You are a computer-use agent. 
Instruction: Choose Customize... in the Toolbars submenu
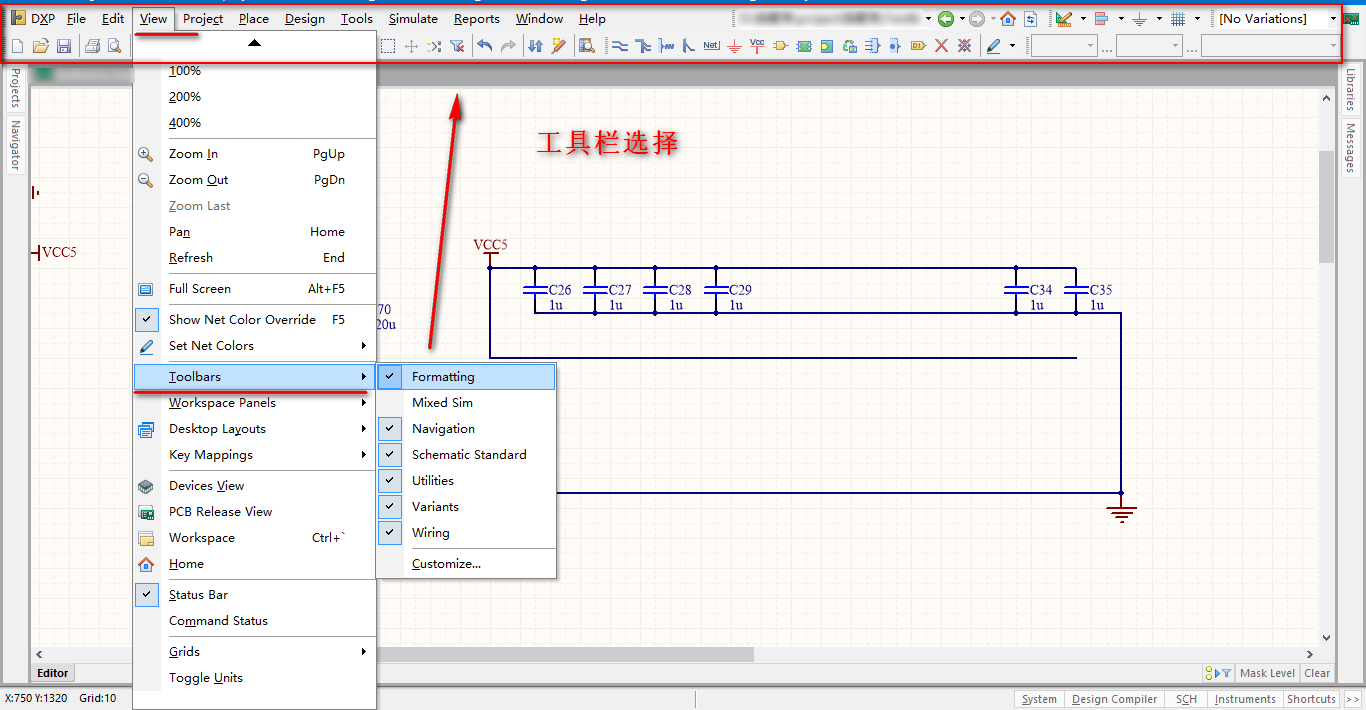[x=446, y=564]
